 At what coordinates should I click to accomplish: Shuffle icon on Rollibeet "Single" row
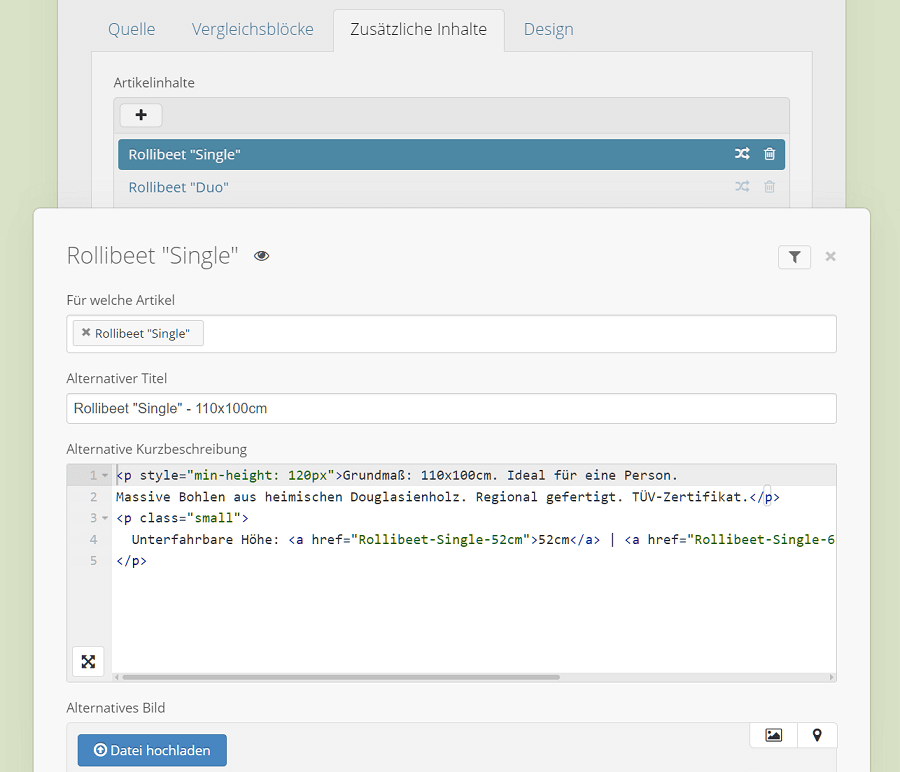742,154
